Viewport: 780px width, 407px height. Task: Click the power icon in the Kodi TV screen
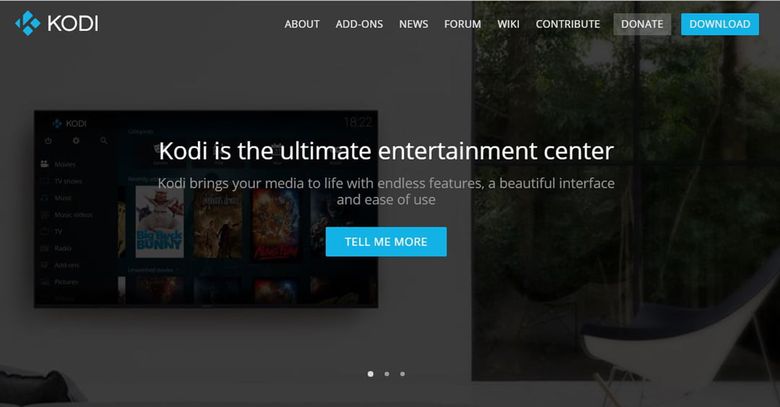[x=48, y=141]
